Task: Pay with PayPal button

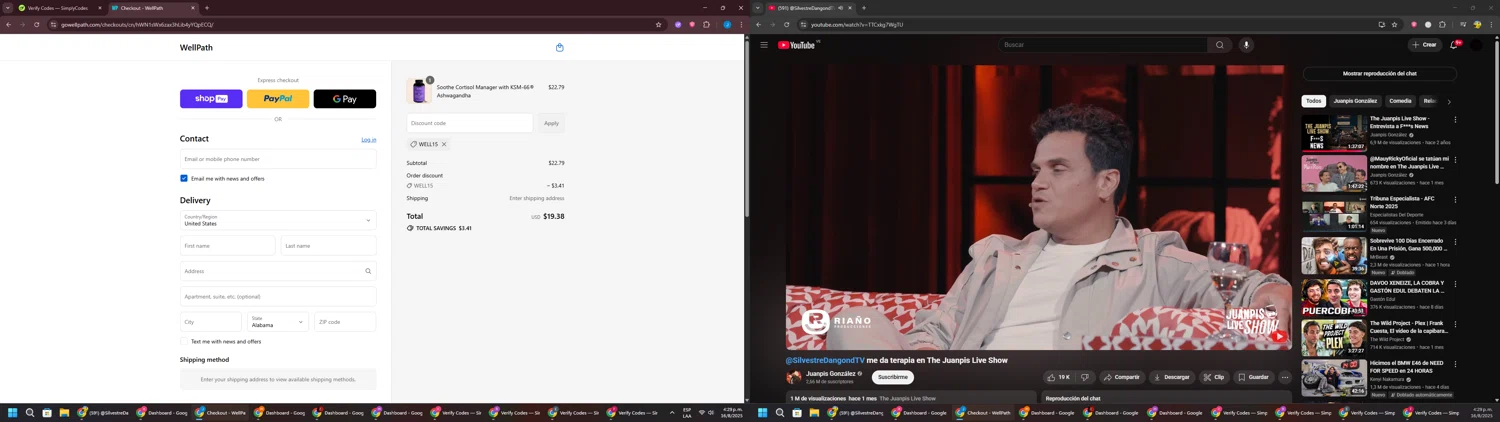Action: point(278,99)
